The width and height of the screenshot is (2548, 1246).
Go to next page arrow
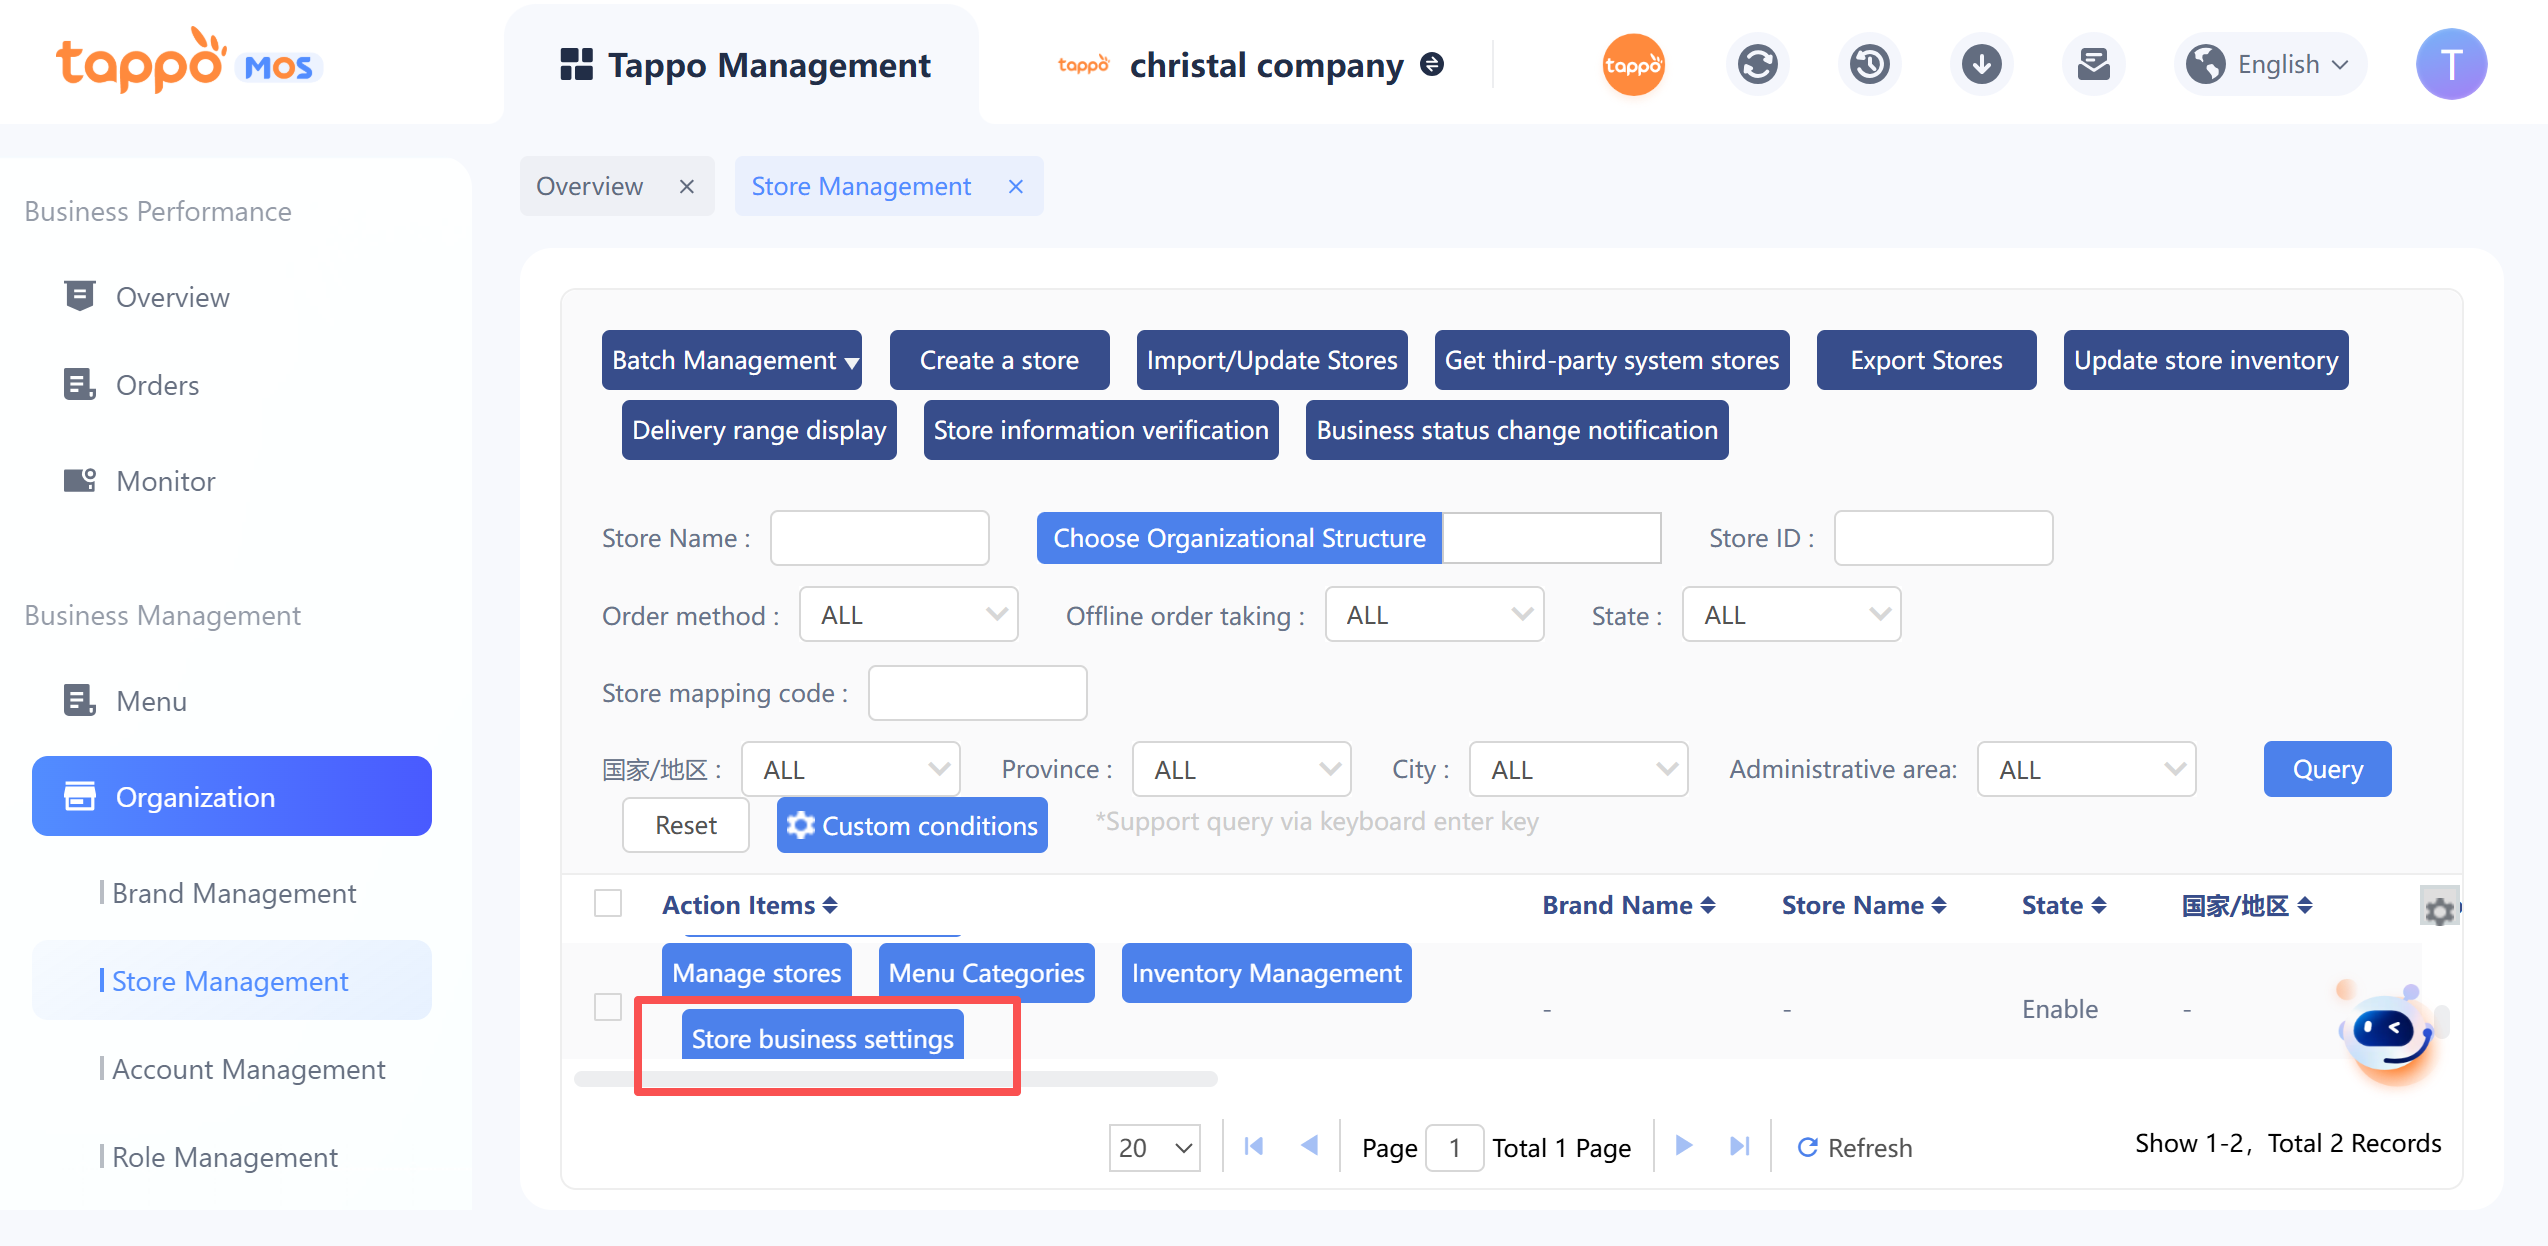click(x=1684, y=1146)
